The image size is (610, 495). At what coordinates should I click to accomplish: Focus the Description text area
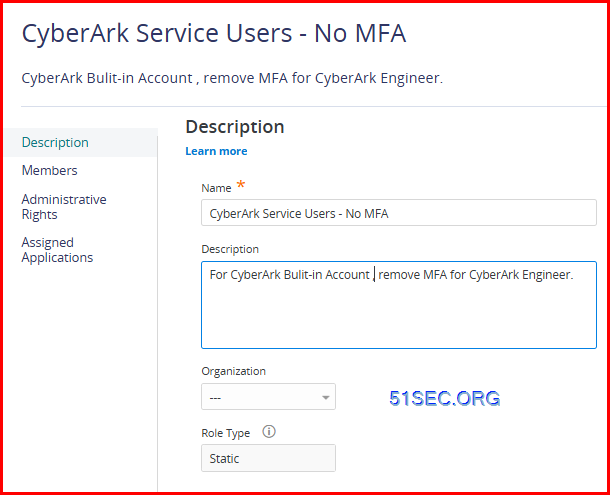click(398, 305)
